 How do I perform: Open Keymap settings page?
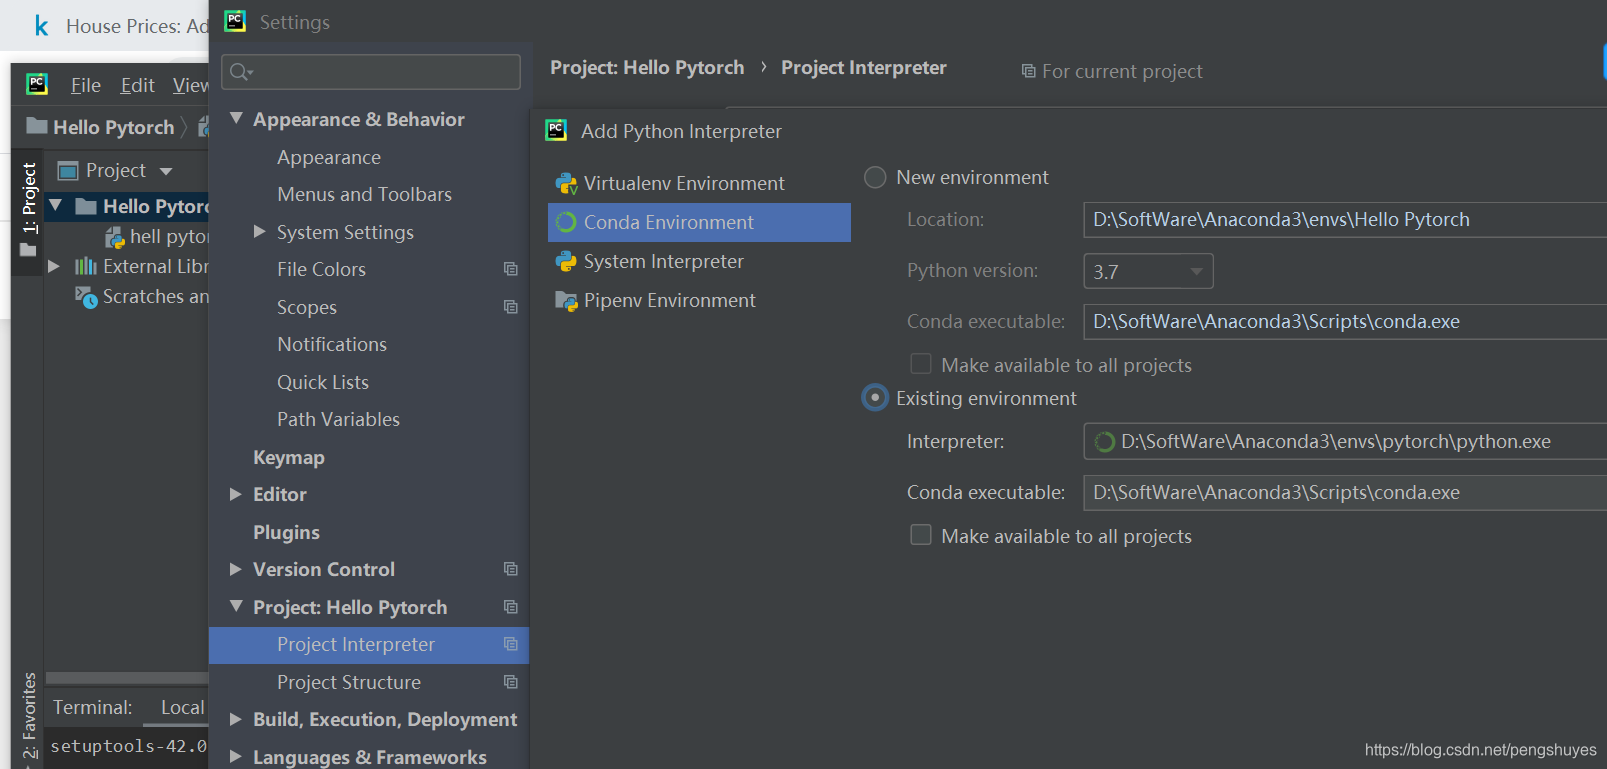pyautogui.click(x=289, y=457)
